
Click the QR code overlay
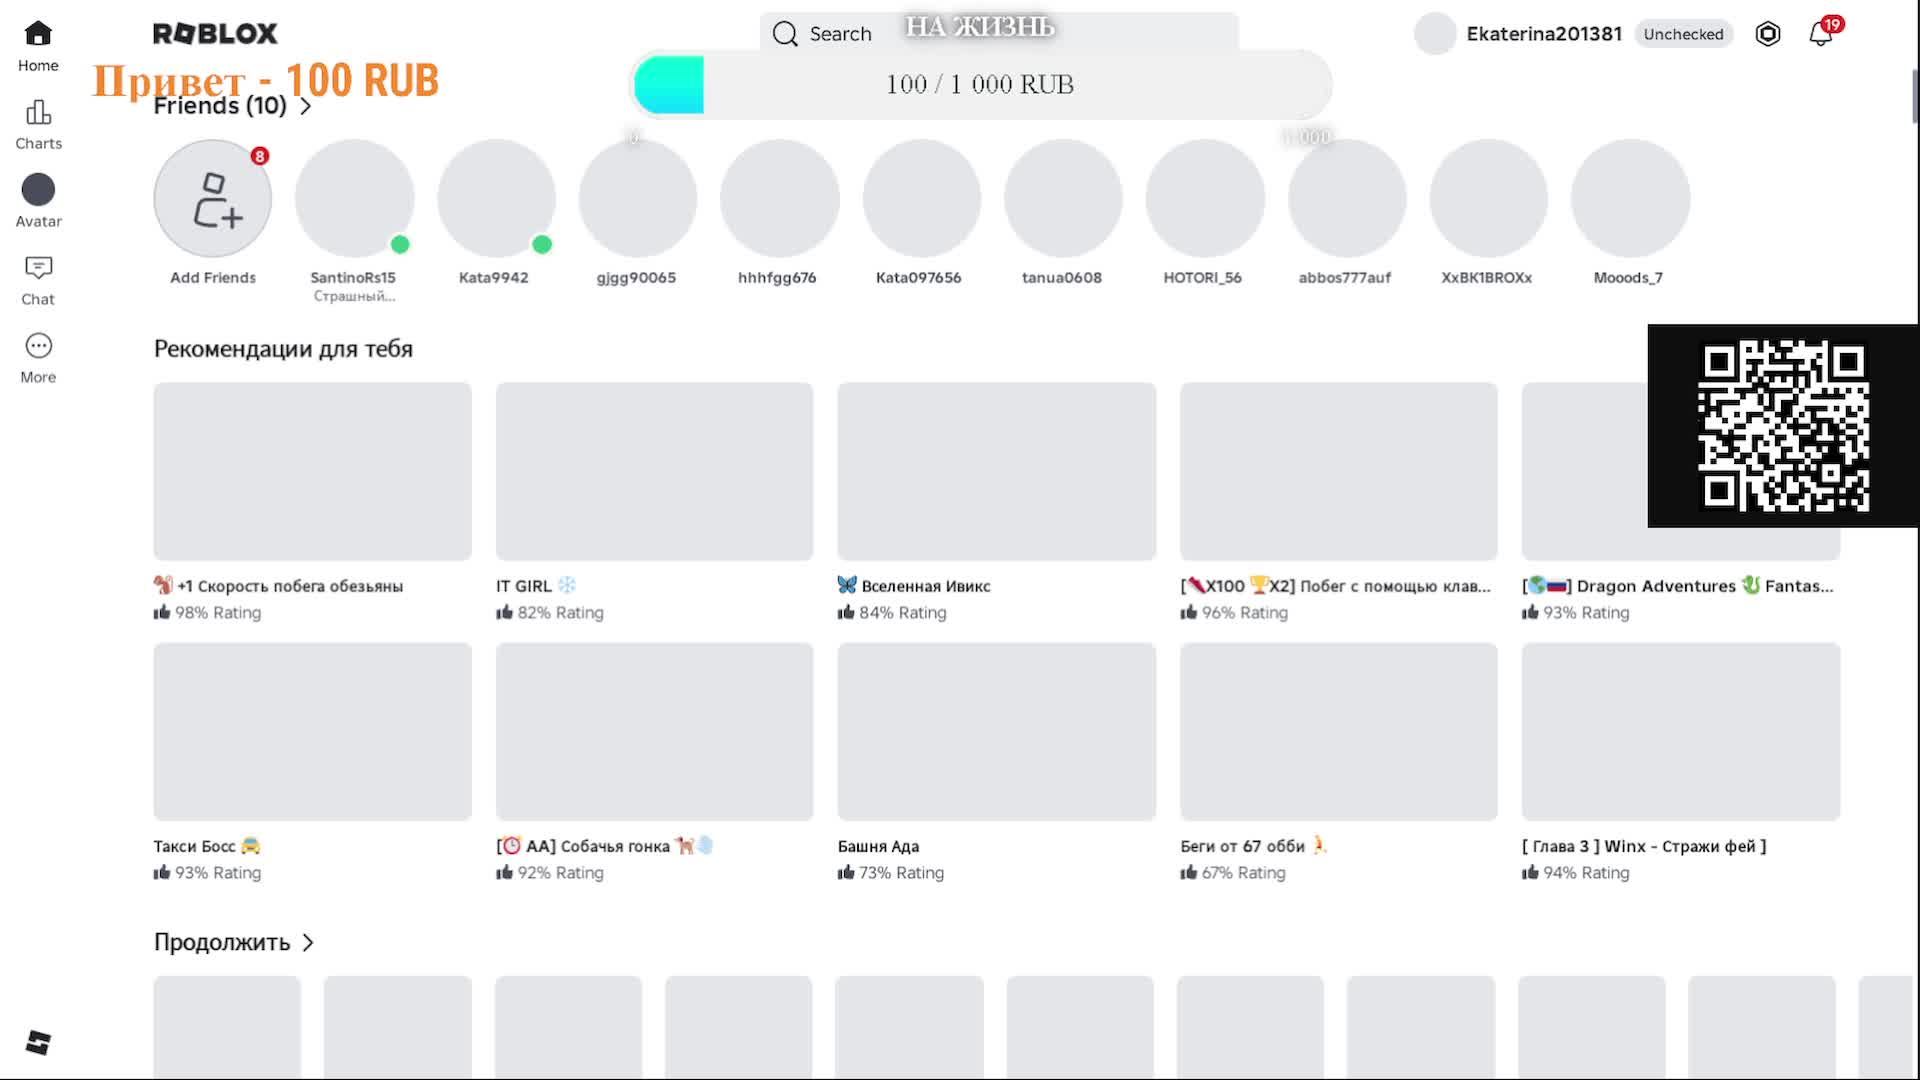point(1783,426)
